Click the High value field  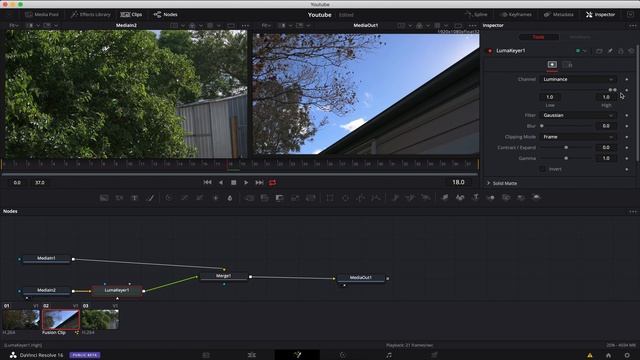[x=606, y=97]
